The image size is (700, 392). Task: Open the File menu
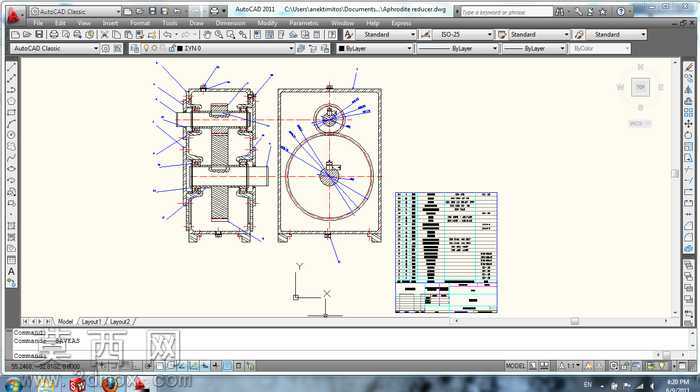(x=38, y=22)
